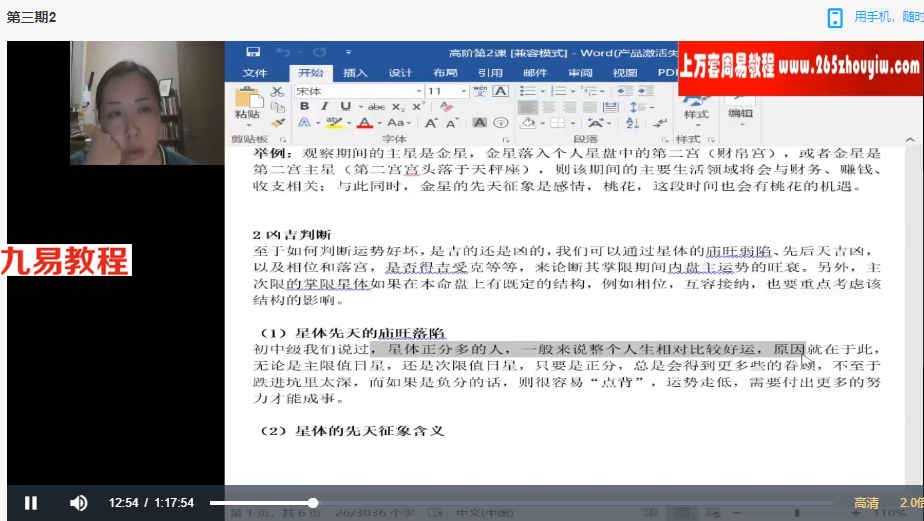The height and width of the screenshot is (521, 924).
Task: Pause the video playback
Action: 31,503
